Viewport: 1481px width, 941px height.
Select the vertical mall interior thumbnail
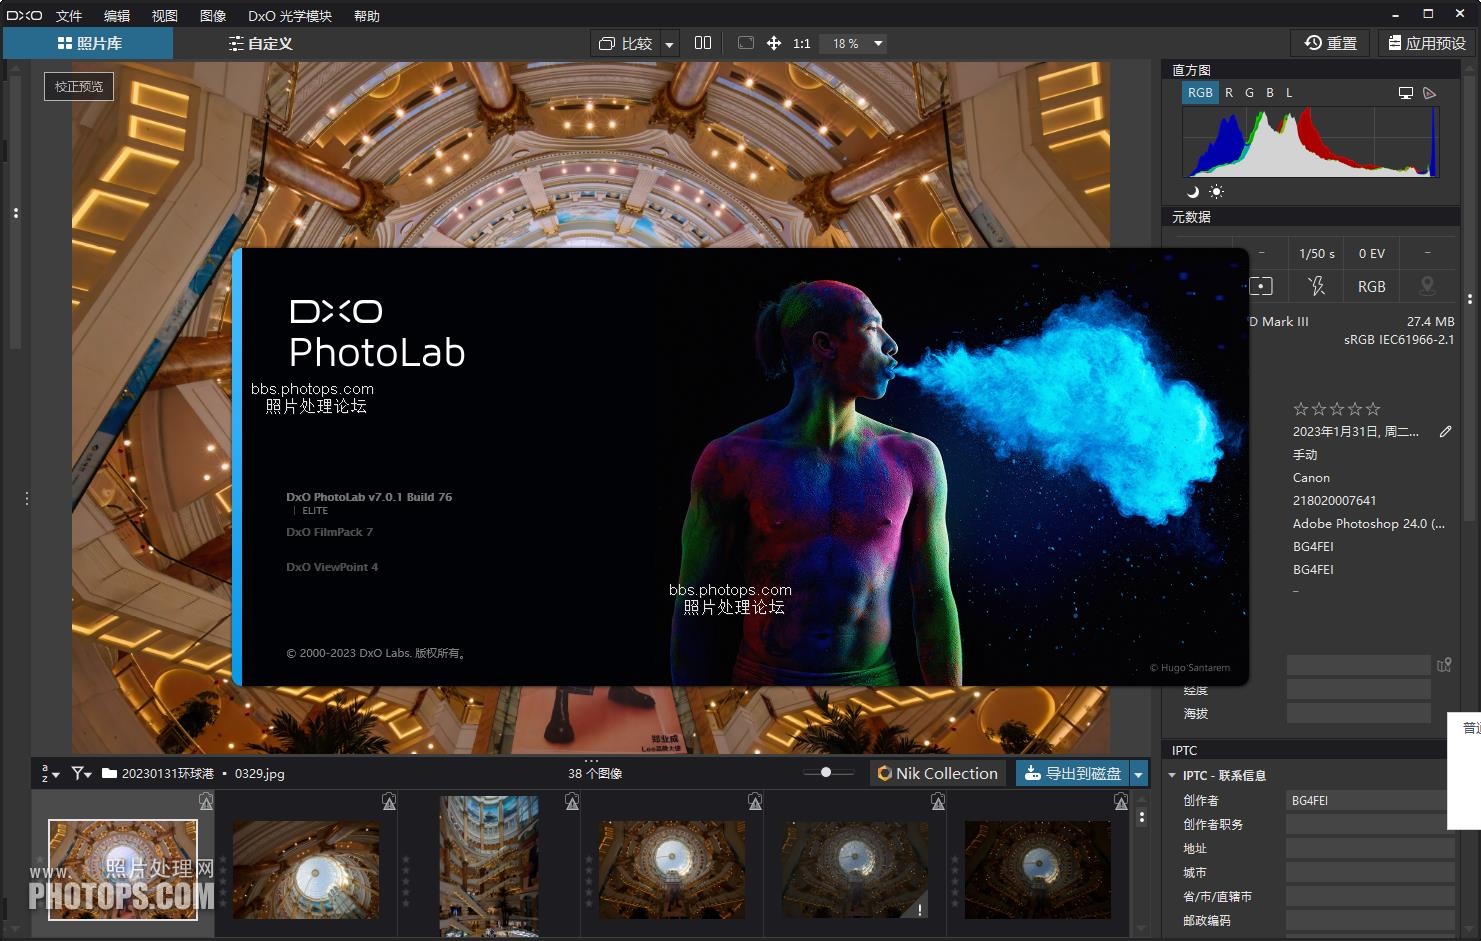click(489, 866)
